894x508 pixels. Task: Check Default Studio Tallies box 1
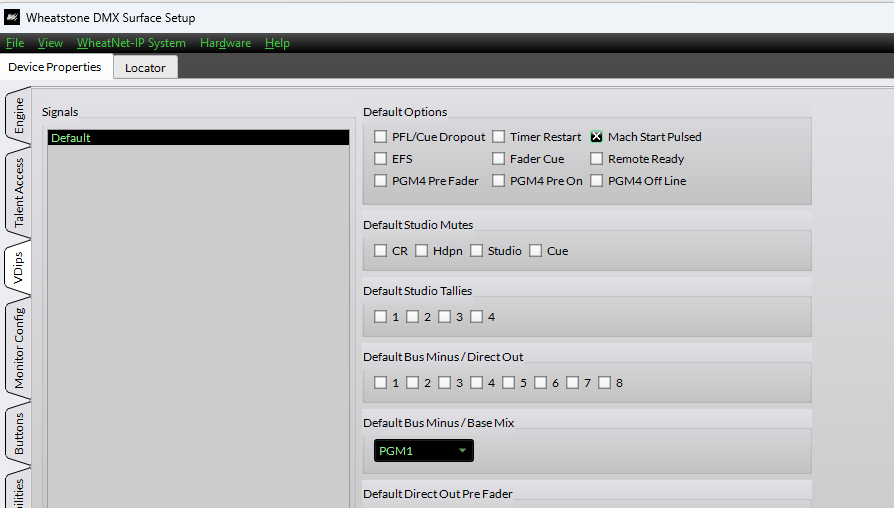click(380, 316)
